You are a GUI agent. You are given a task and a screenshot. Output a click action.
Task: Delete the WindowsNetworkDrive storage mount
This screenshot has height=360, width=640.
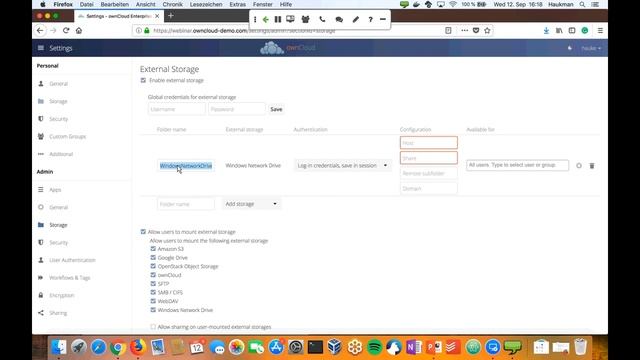click(x=592, y=166)
